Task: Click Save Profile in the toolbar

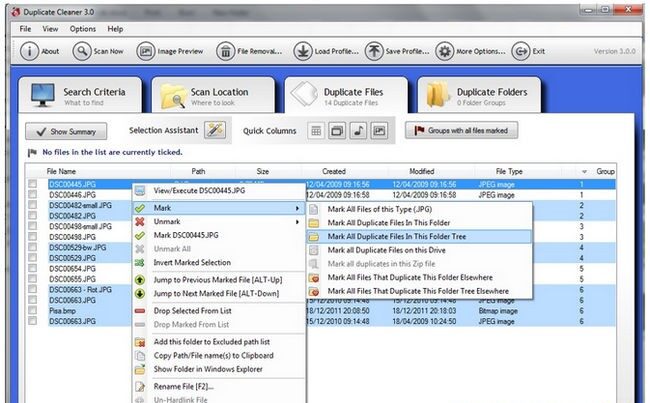Action: pos(397,51)
